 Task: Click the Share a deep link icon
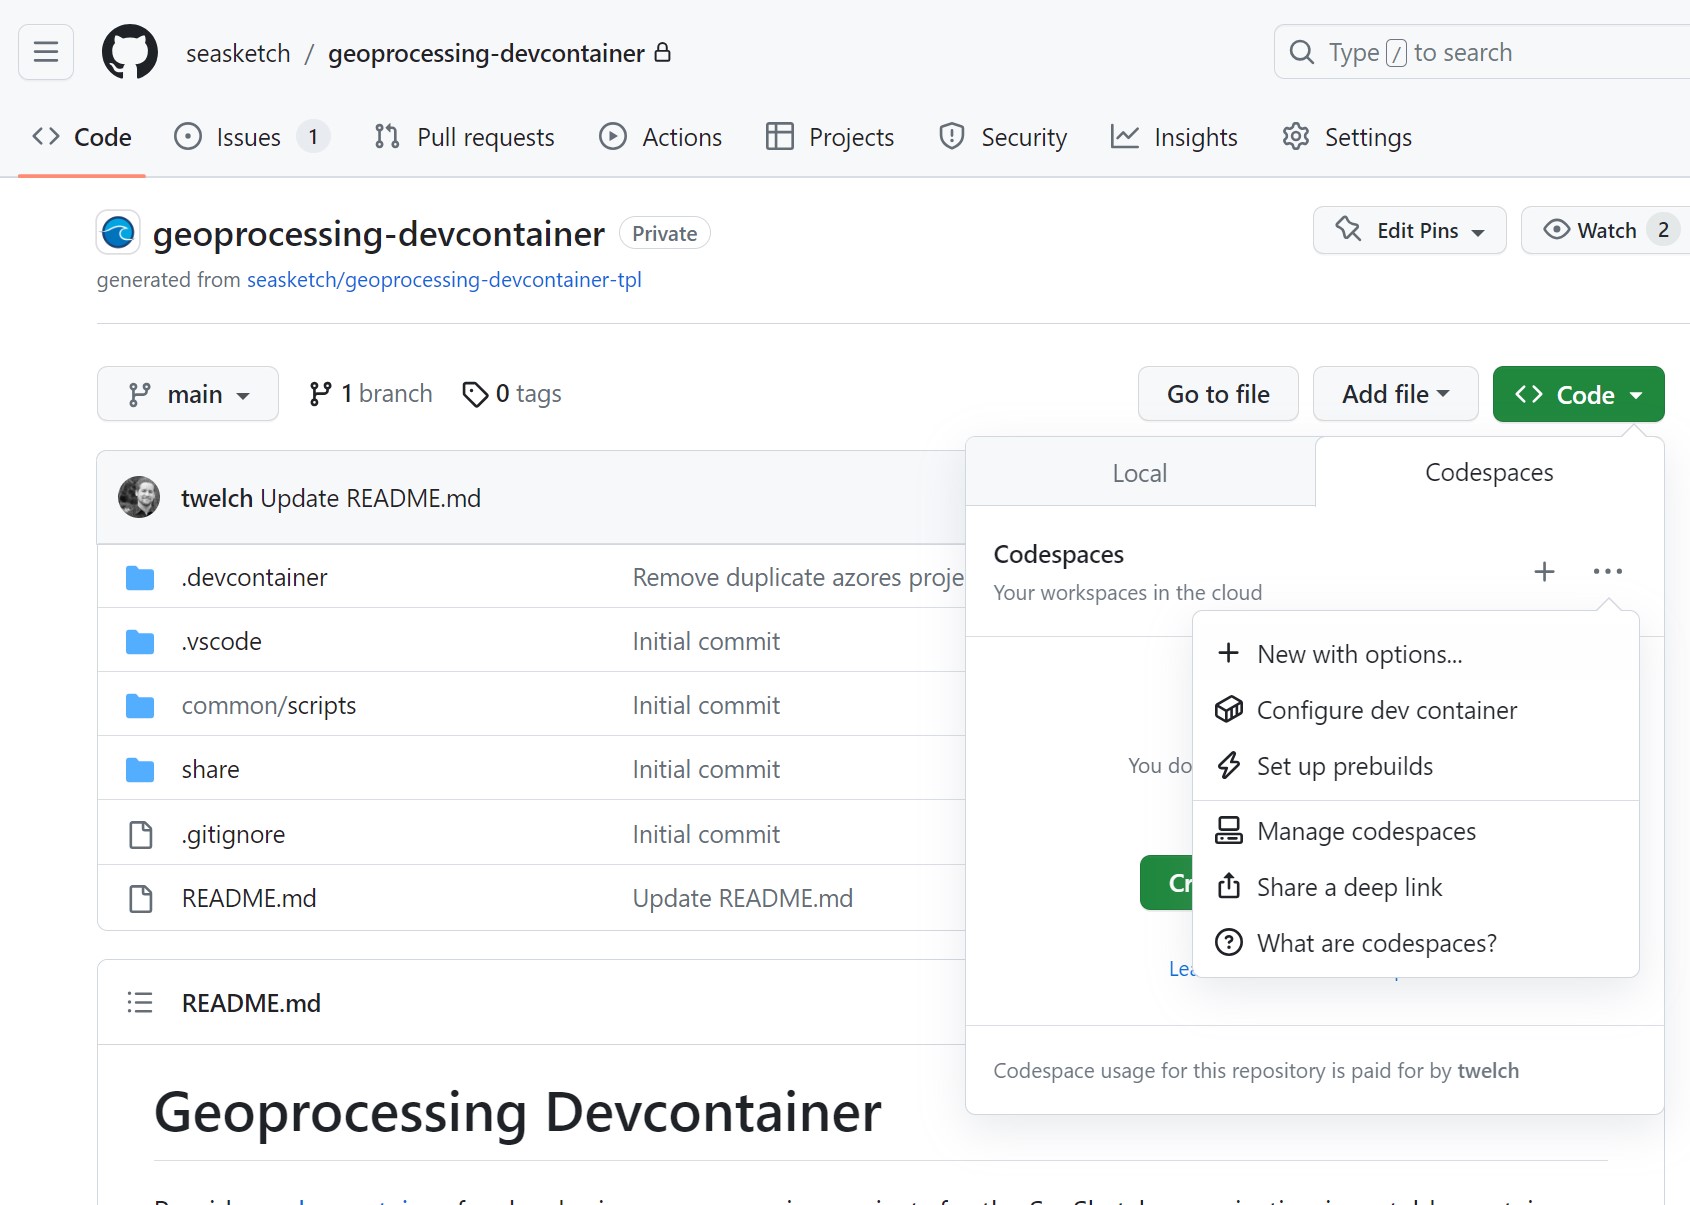click(x=1229, y=886)
